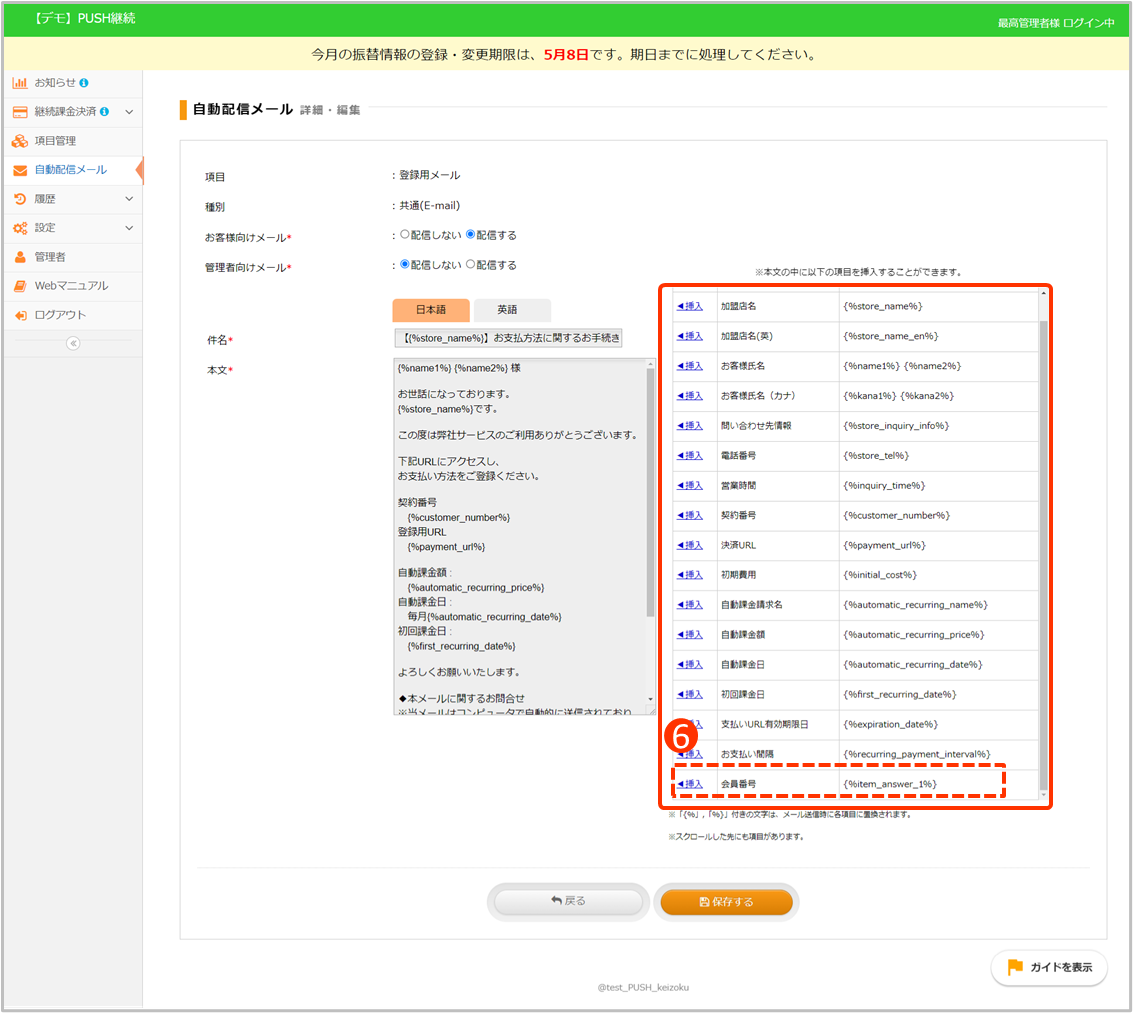Select 配信する for お客様向けメール
Viewport: 1133px width, 1013px height.
tap(471, 235)
